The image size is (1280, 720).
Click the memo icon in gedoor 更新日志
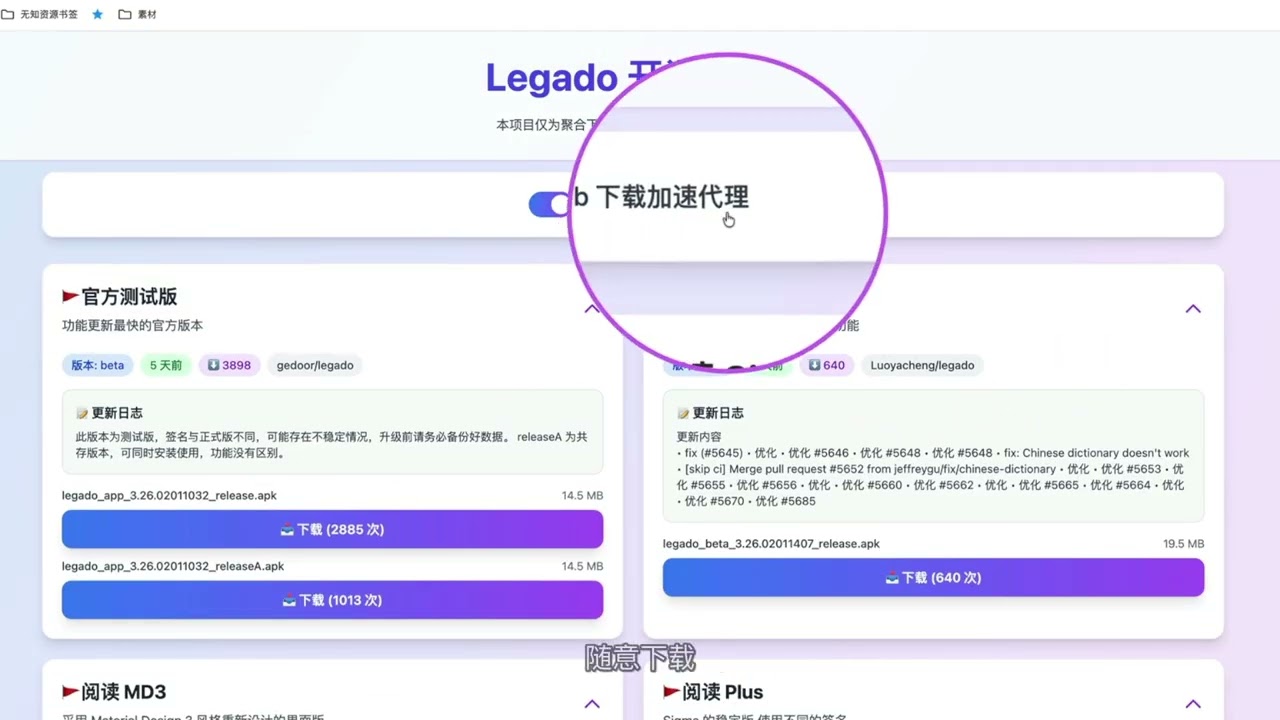tap(82, 413)
